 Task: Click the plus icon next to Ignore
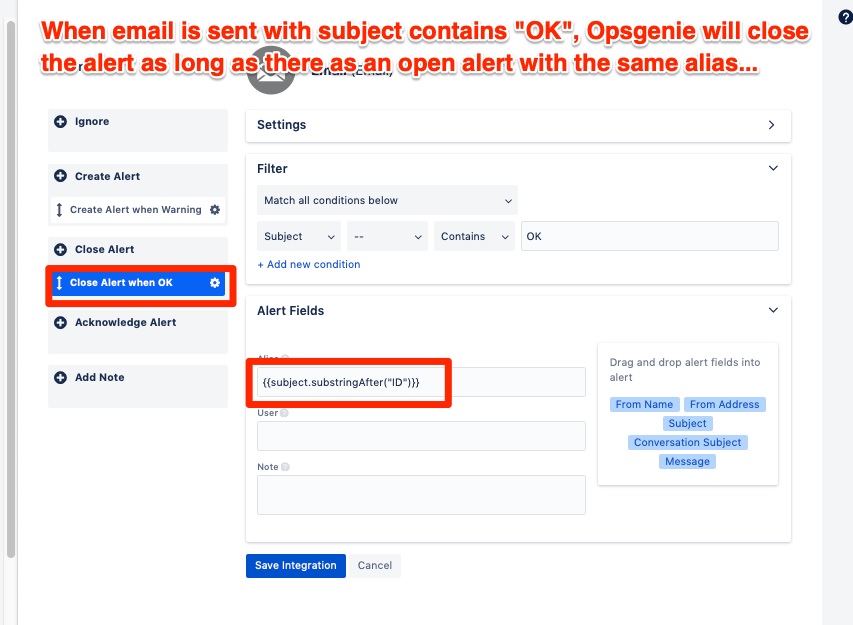click(x=61, y=121)
